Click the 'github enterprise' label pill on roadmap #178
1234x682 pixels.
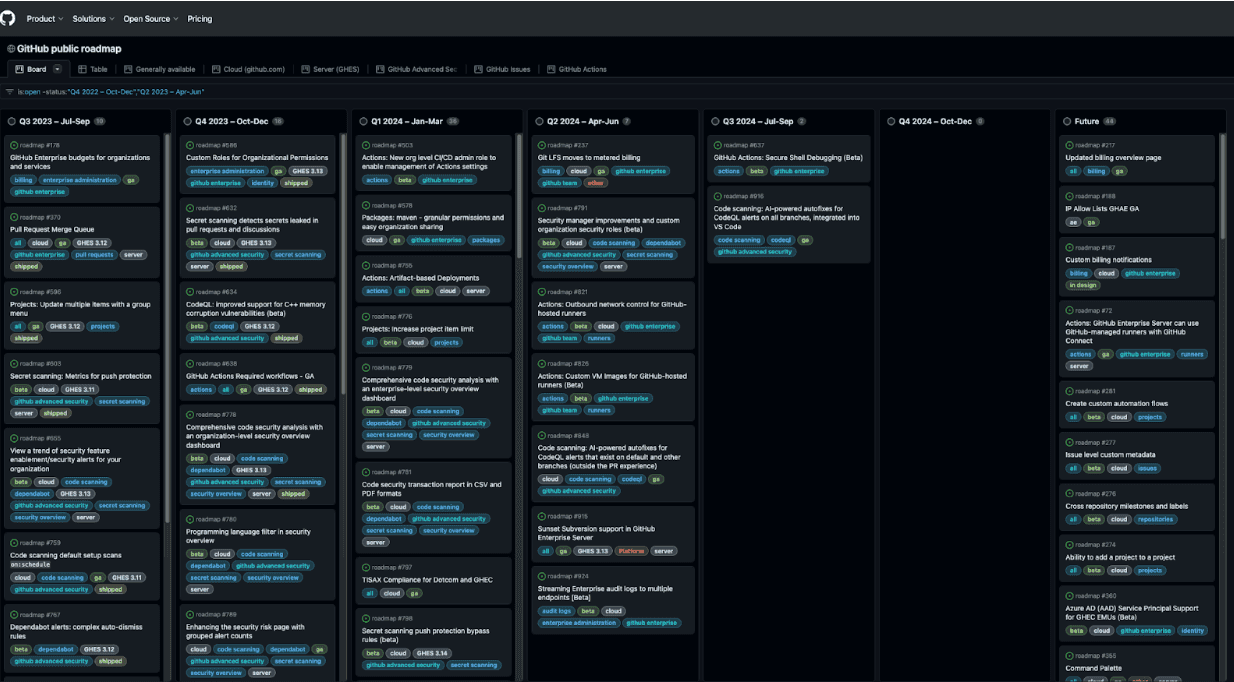pyautogui.click(x=40, y=190)
